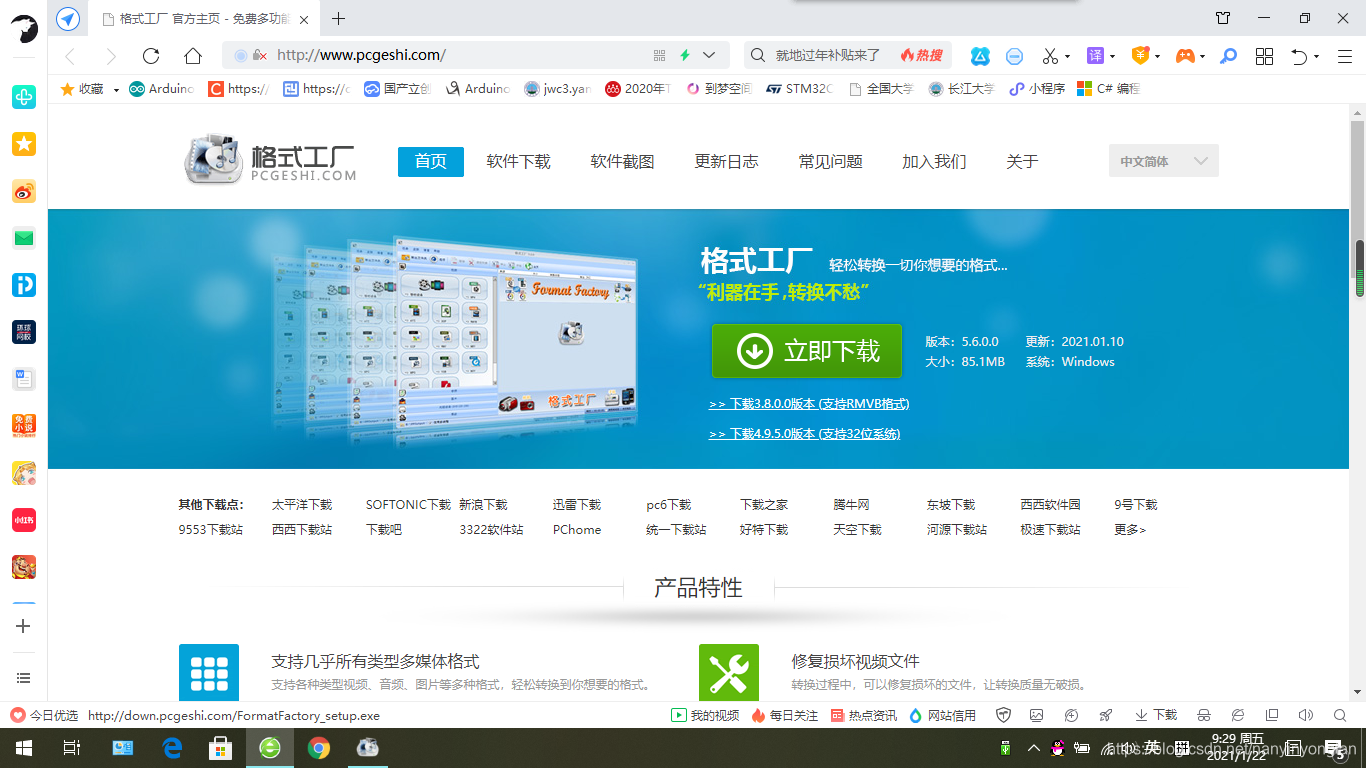Click the blue key password manager icon
Image resolution: width=1366 pixels, height=768 pixels.
click(1229, 56)
